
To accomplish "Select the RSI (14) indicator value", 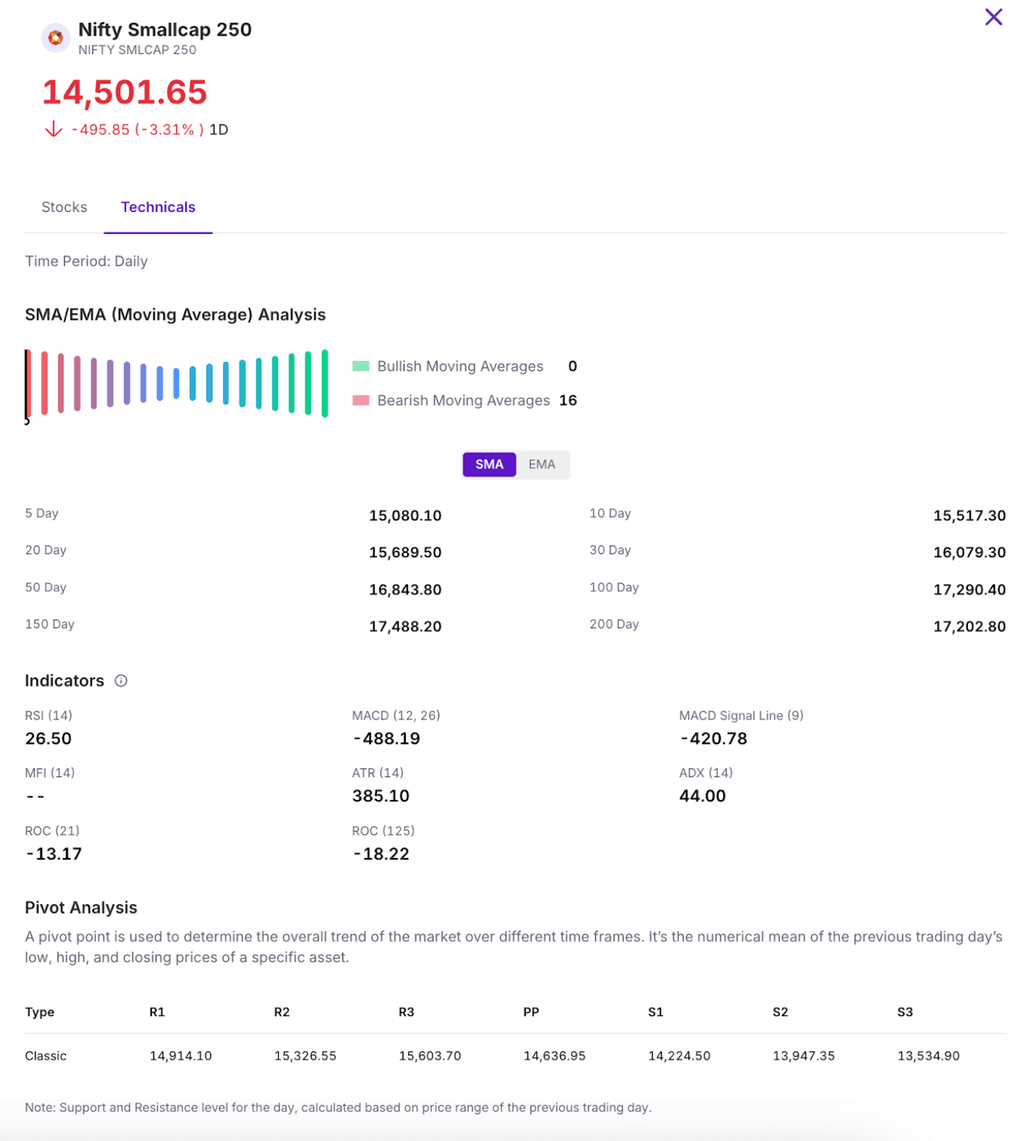I will coord(48,739).
